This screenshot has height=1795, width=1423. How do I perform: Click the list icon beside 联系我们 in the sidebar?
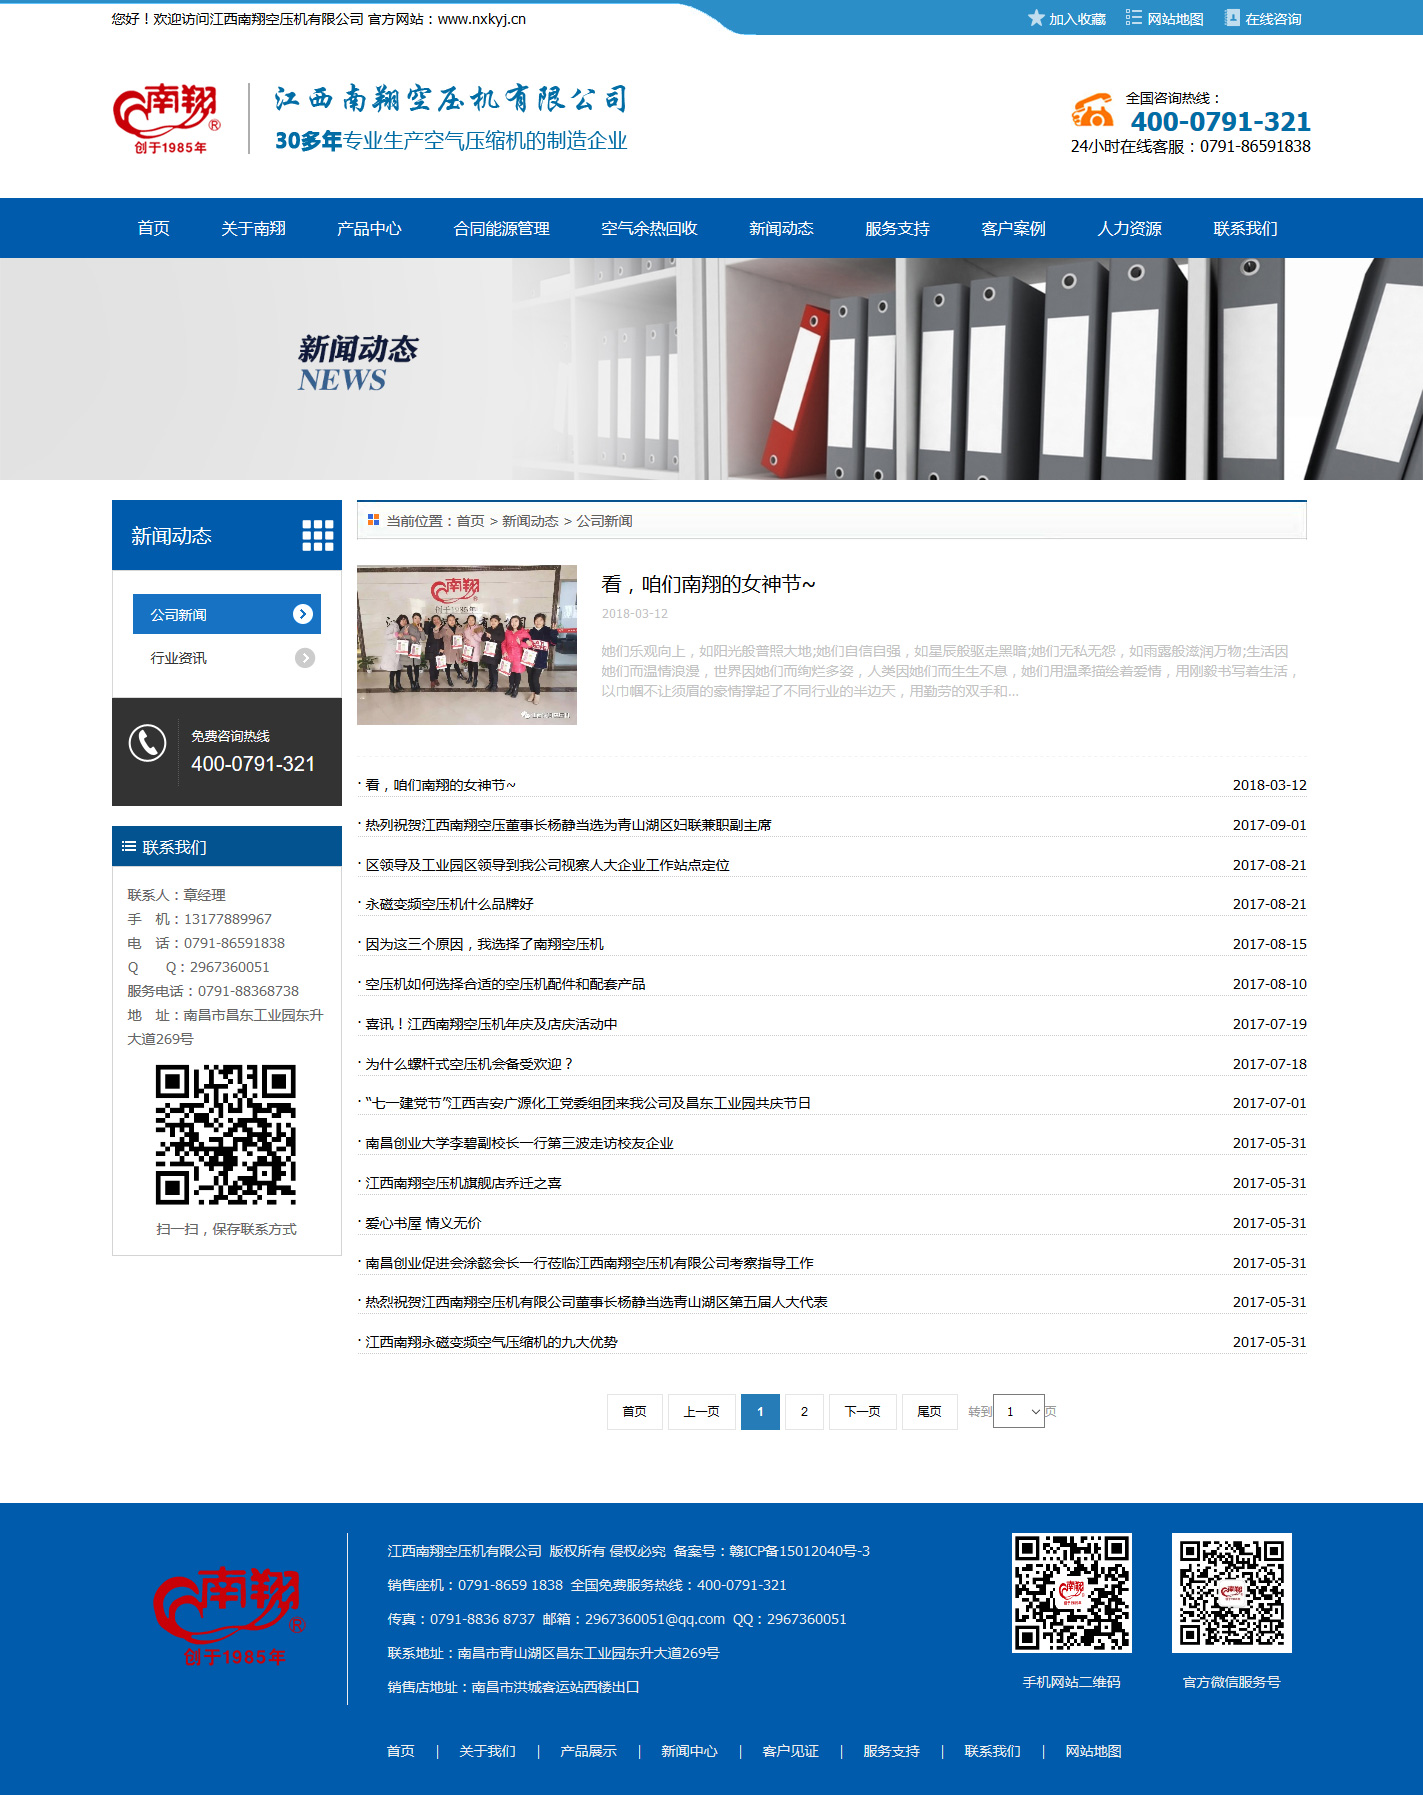pos(129,846)
